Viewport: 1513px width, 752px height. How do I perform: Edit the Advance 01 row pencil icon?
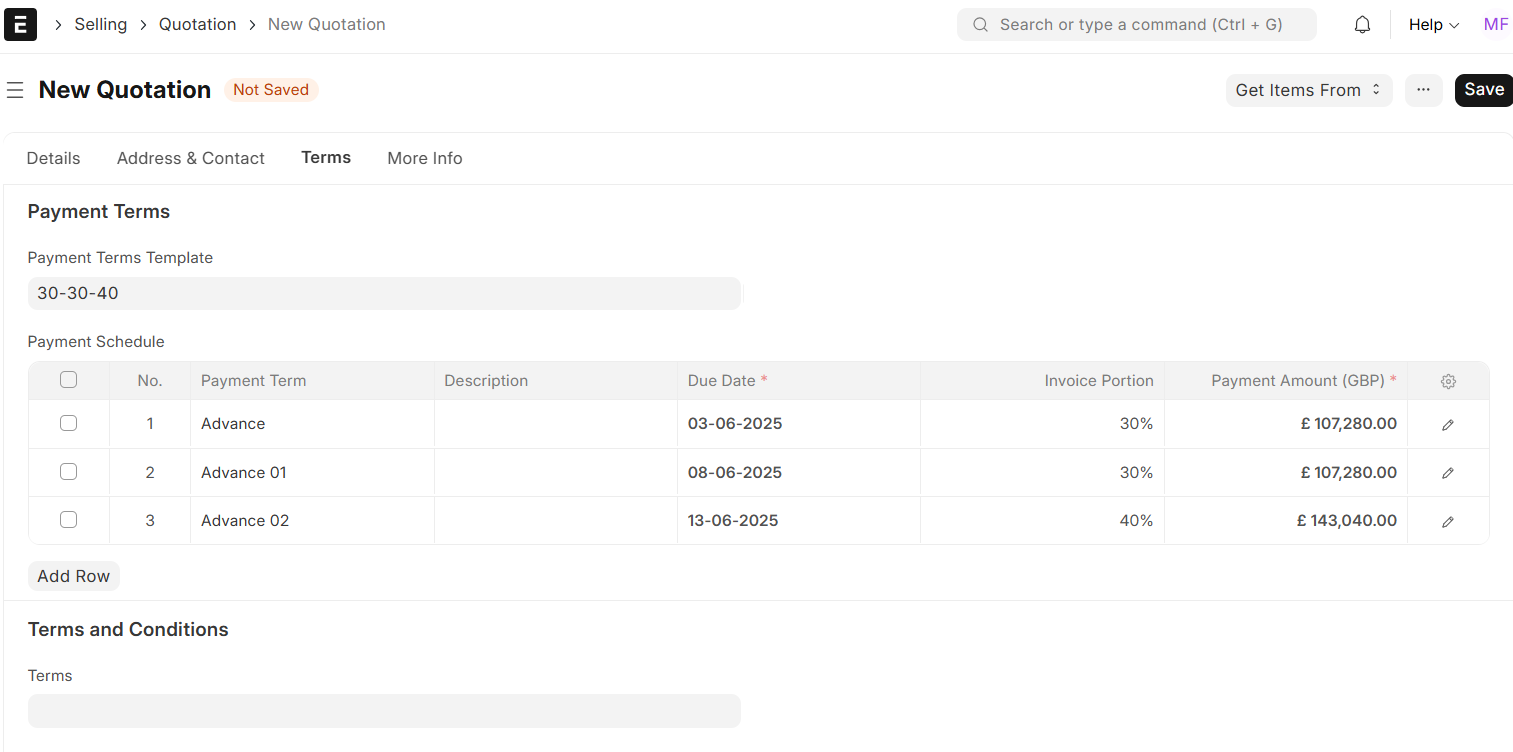pyautogui.click(x=1448, y=473)
